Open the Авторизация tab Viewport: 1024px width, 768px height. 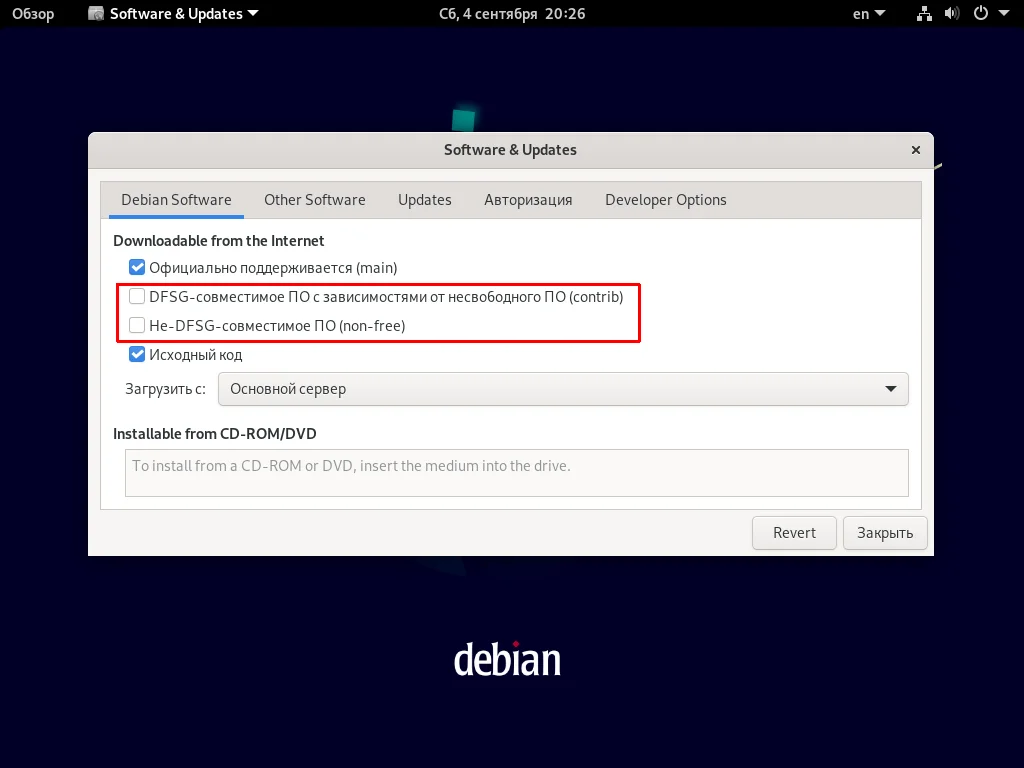tap(528, 199)
